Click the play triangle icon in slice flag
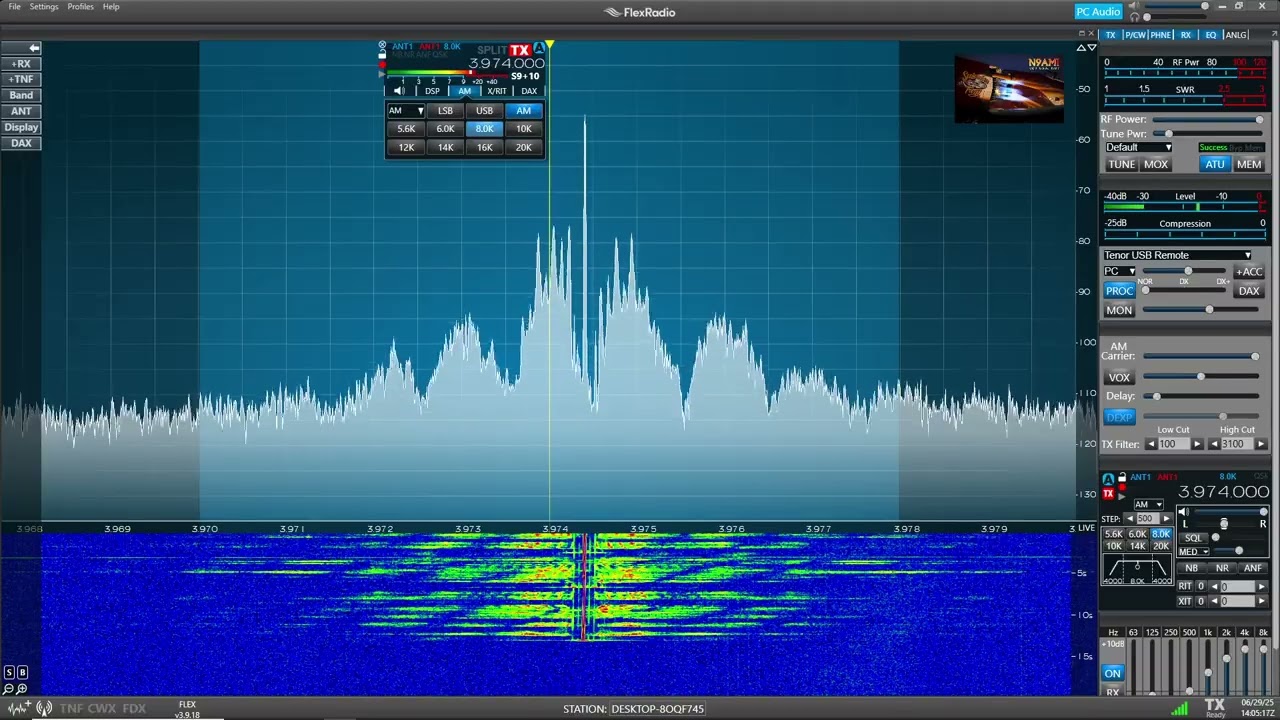This screenshot has height=720, width=1280. [x=382, y=75]
